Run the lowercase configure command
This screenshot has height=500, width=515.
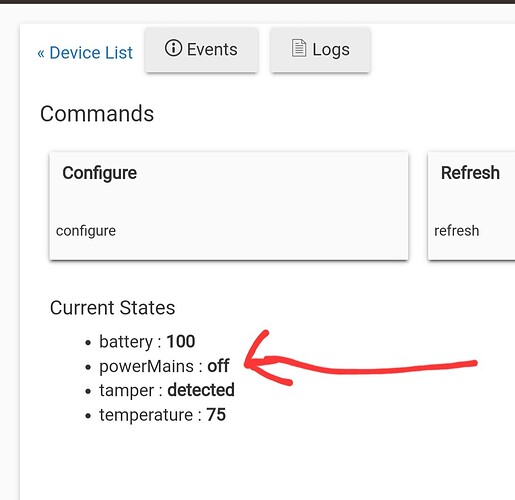coord(86,231)
